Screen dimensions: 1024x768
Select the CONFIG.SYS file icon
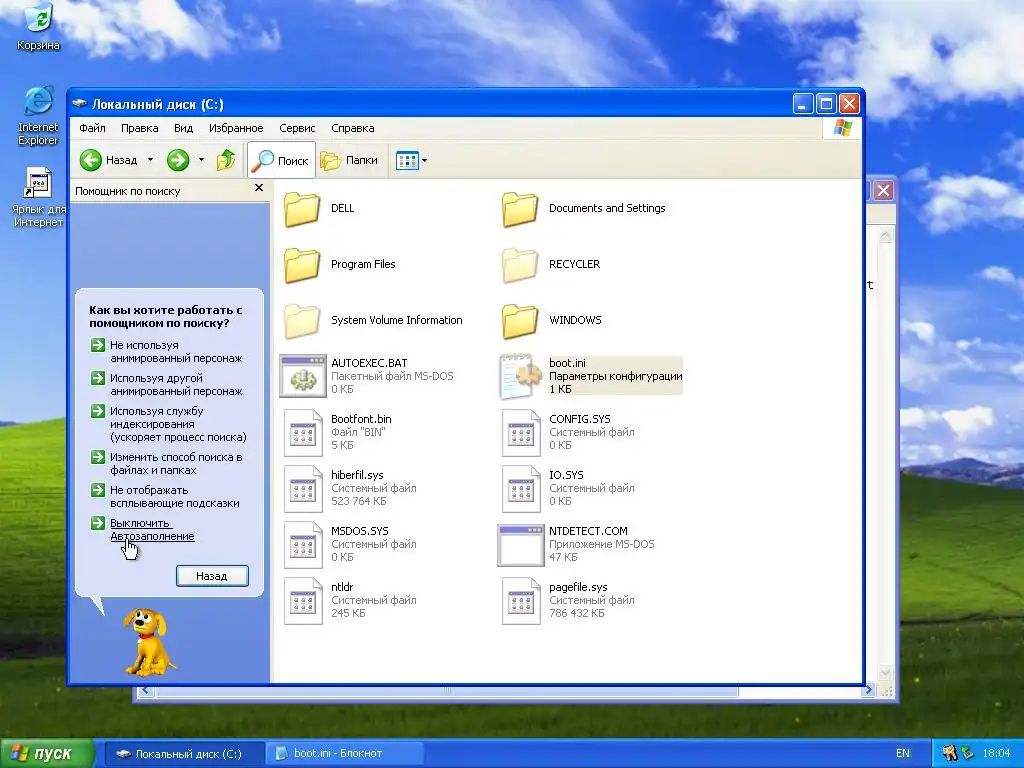pos(521,432)
